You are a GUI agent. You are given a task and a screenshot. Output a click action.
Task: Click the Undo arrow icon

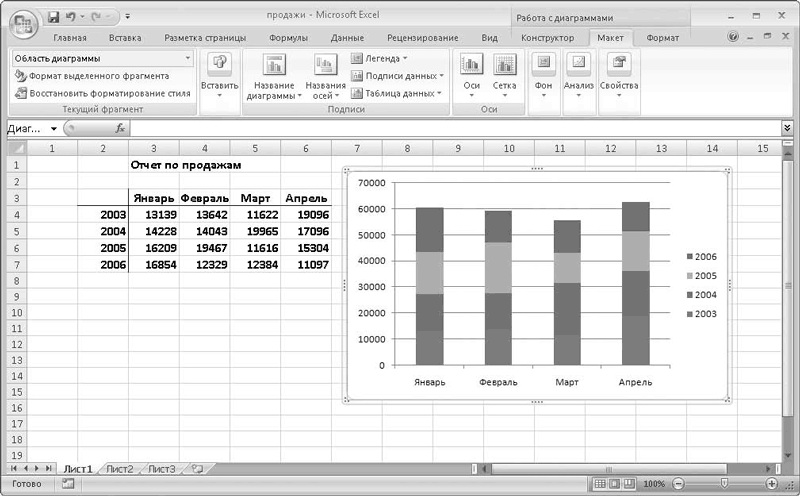(x=72, y=17)
